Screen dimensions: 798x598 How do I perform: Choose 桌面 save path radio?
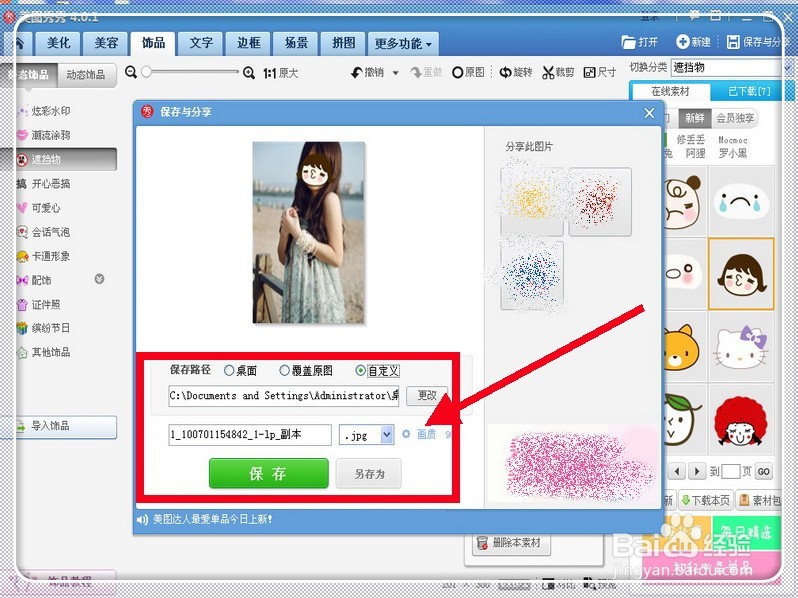pos(229,371)
